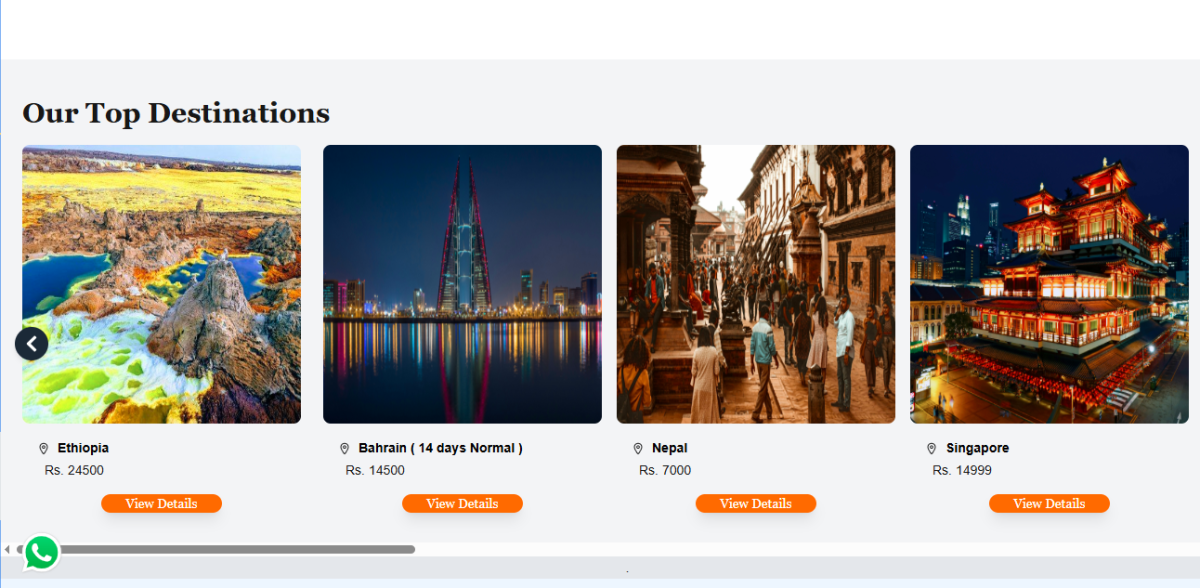Click the location pin beside Singapore
The image size is (1200, 588).
[931, 449]
